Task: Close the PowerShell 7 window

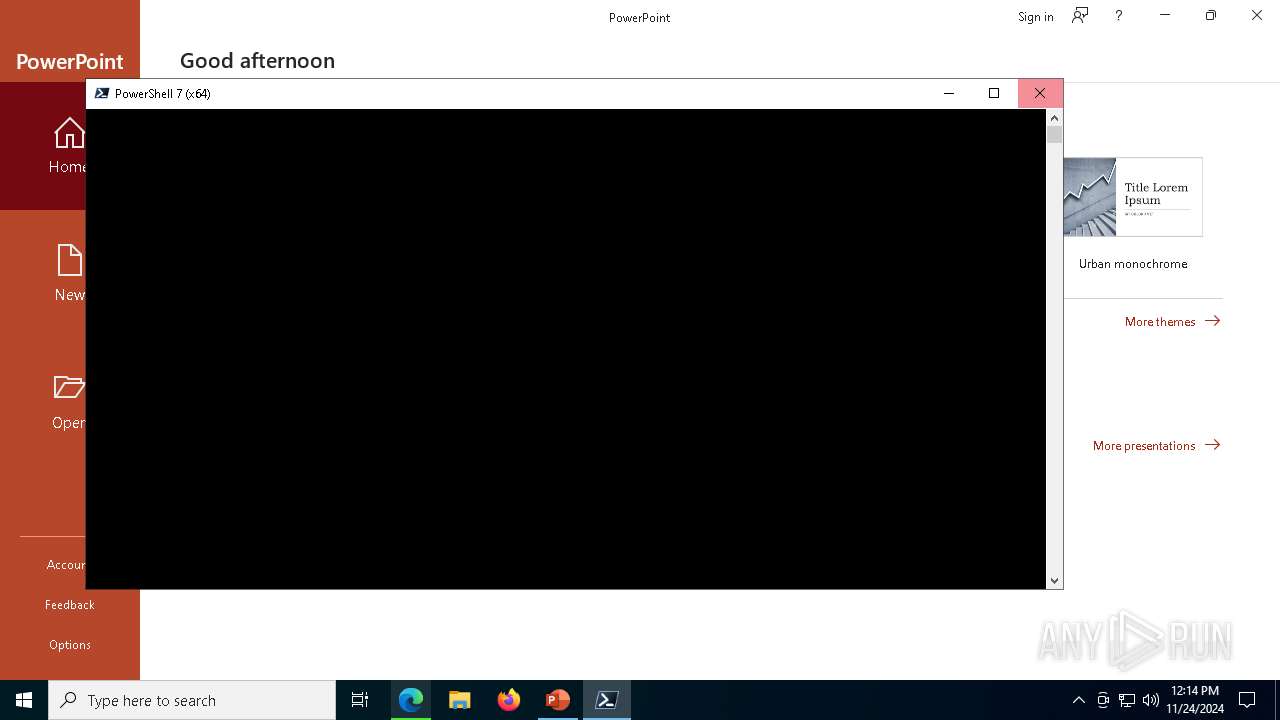Action: 1040,93
